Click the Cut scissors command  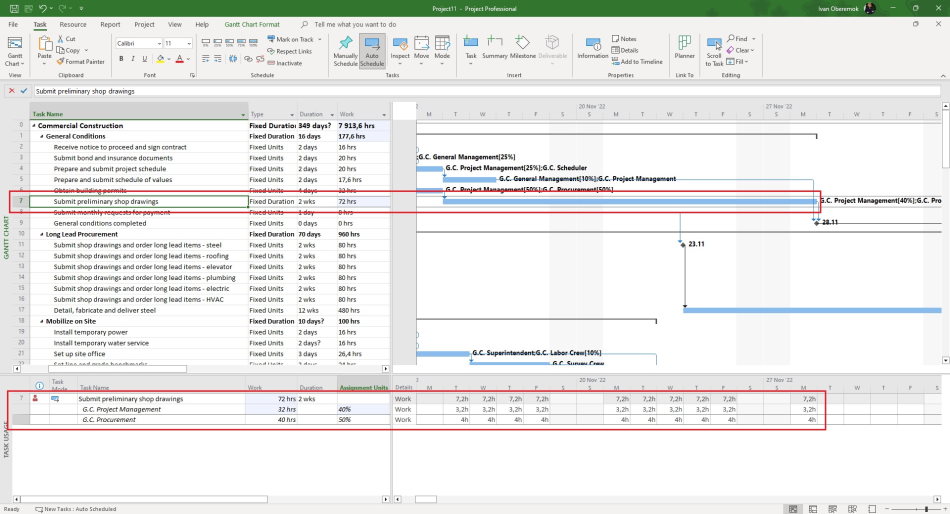67,39
